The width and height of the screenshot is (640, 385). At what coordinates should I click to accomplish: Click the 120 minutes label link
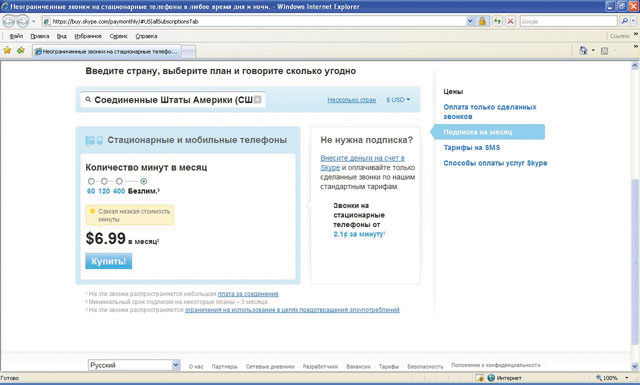[104, 191]
